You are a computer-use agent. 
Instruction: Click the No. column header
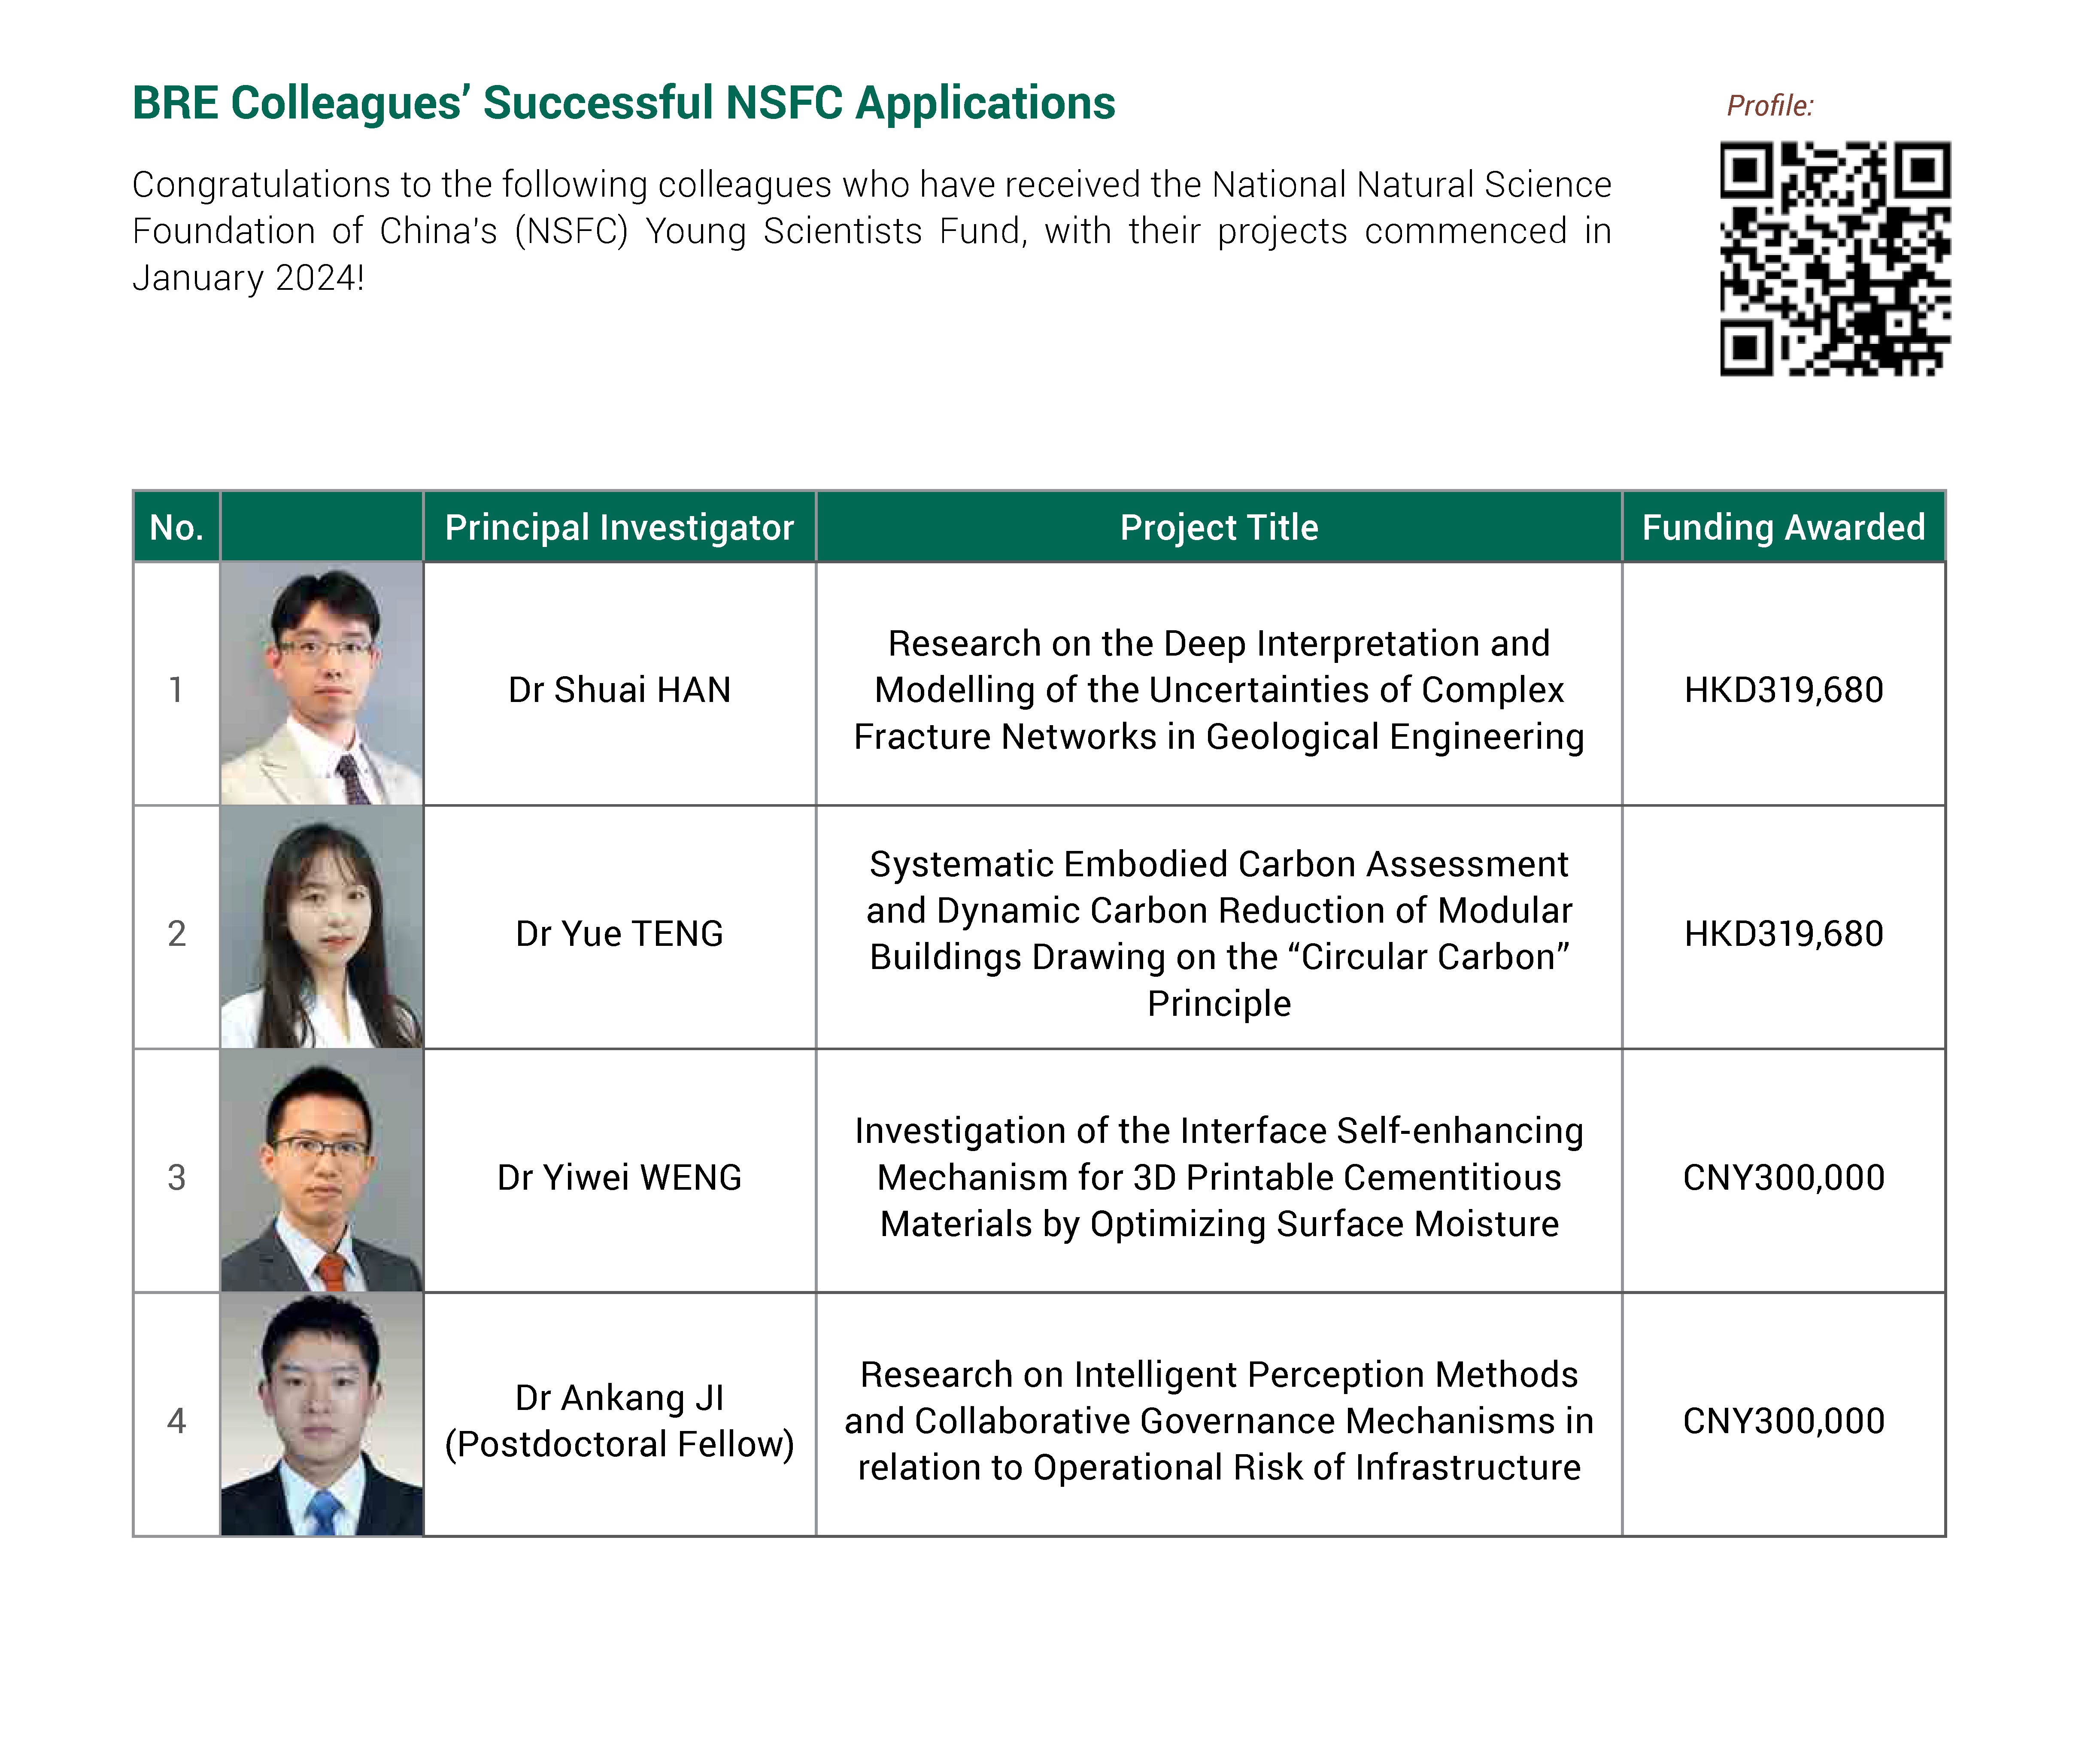click(x=176, y=527)
